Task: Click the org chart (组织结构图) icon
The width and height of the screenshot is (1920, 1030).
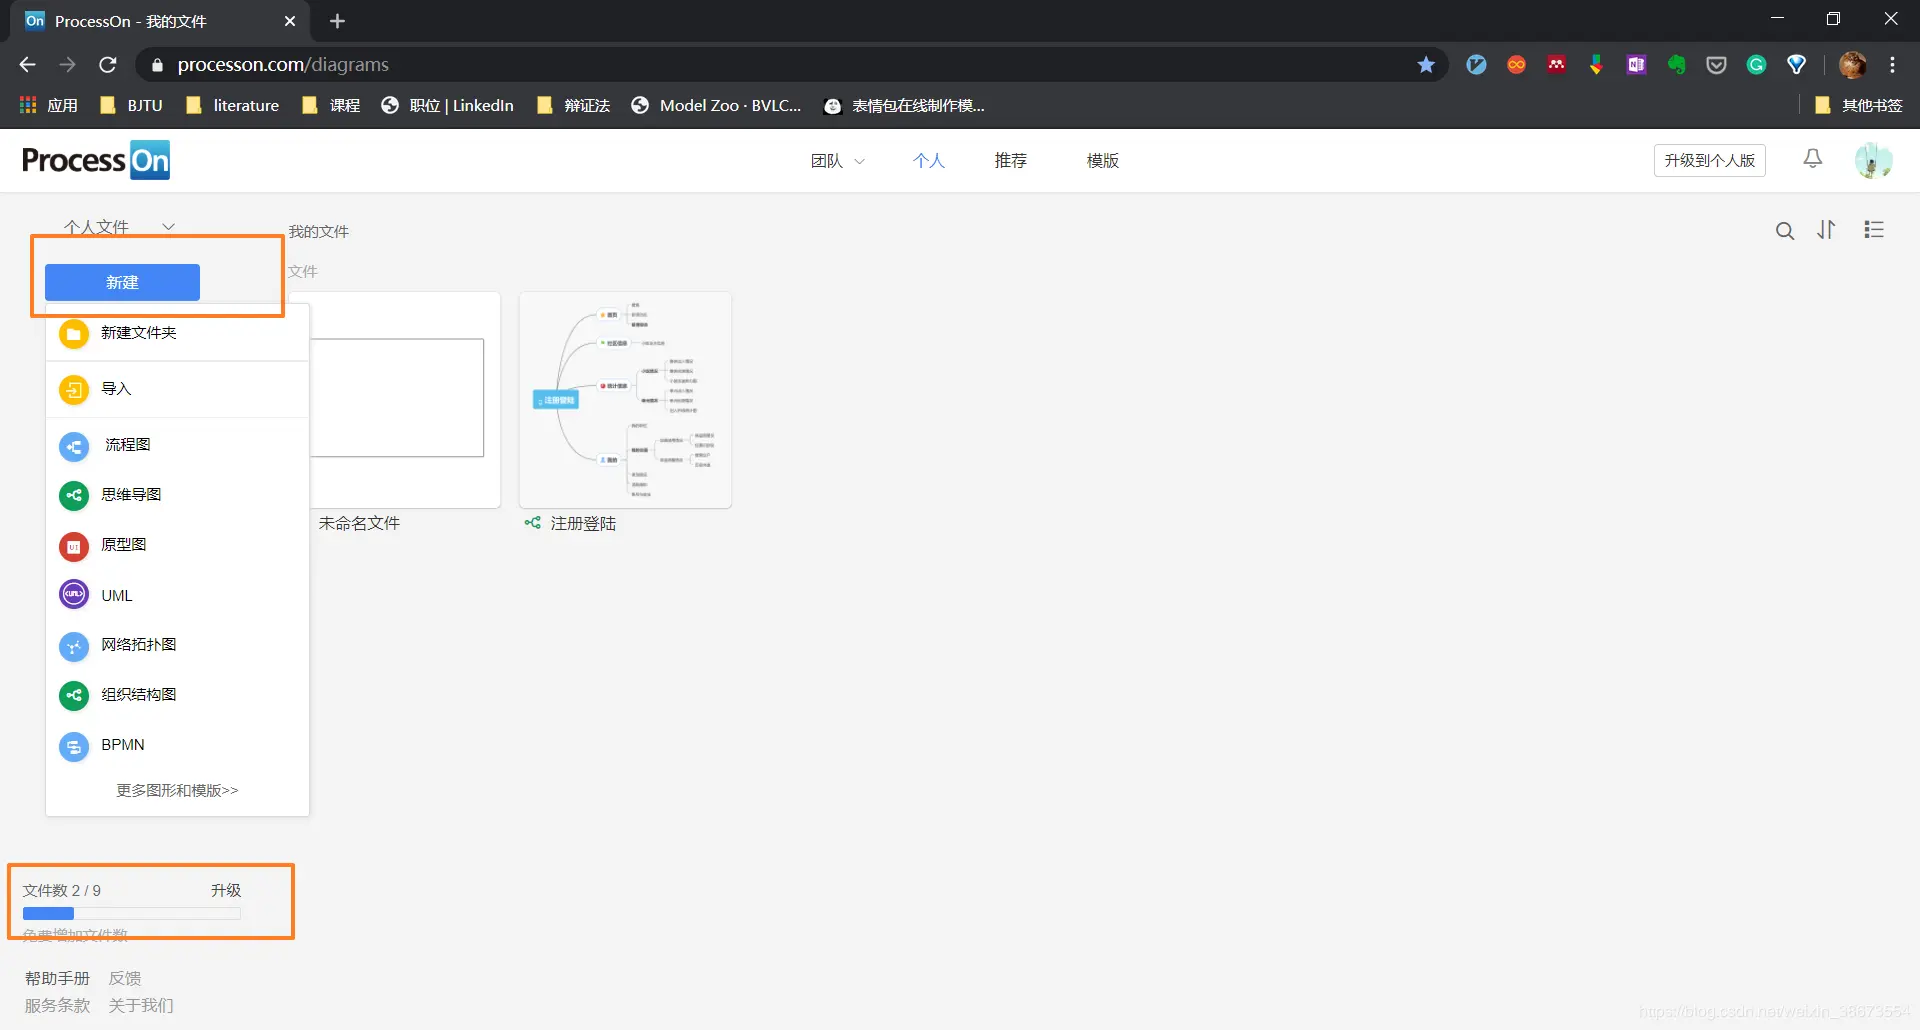Action: (x=74, y=696)
